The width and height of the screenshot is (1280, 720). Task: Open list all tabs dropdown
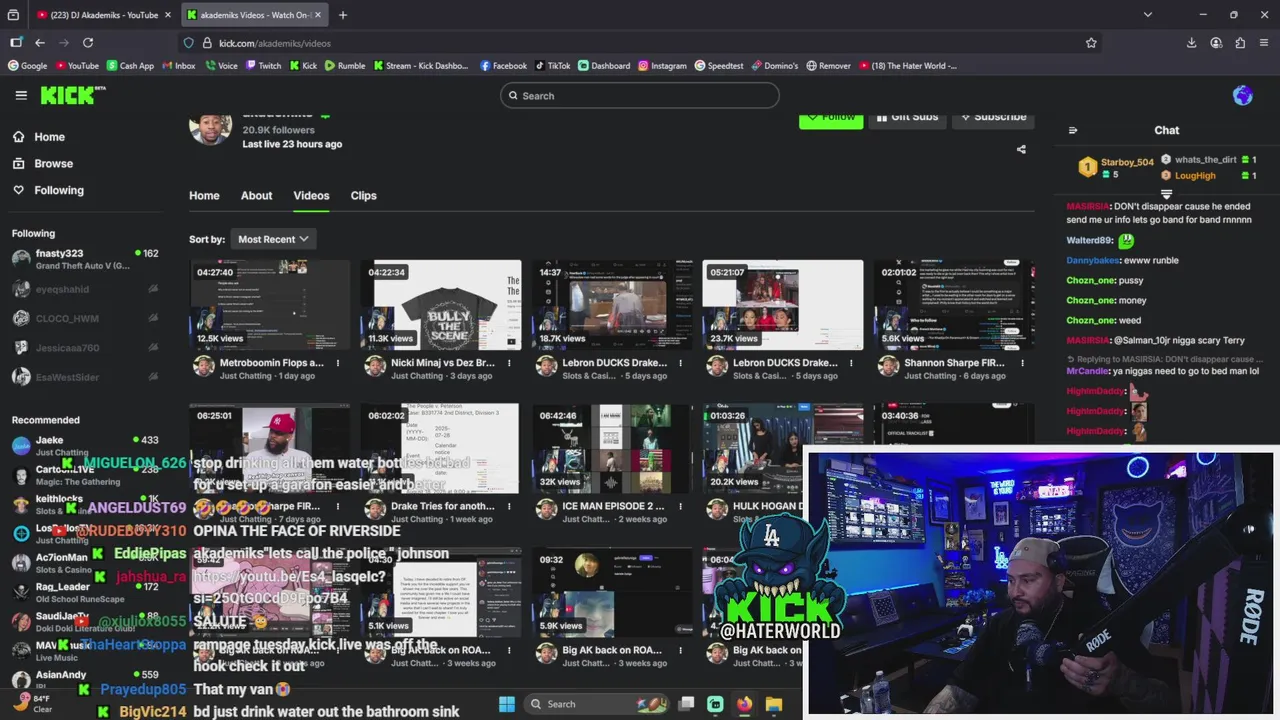tap(1148, 15)
